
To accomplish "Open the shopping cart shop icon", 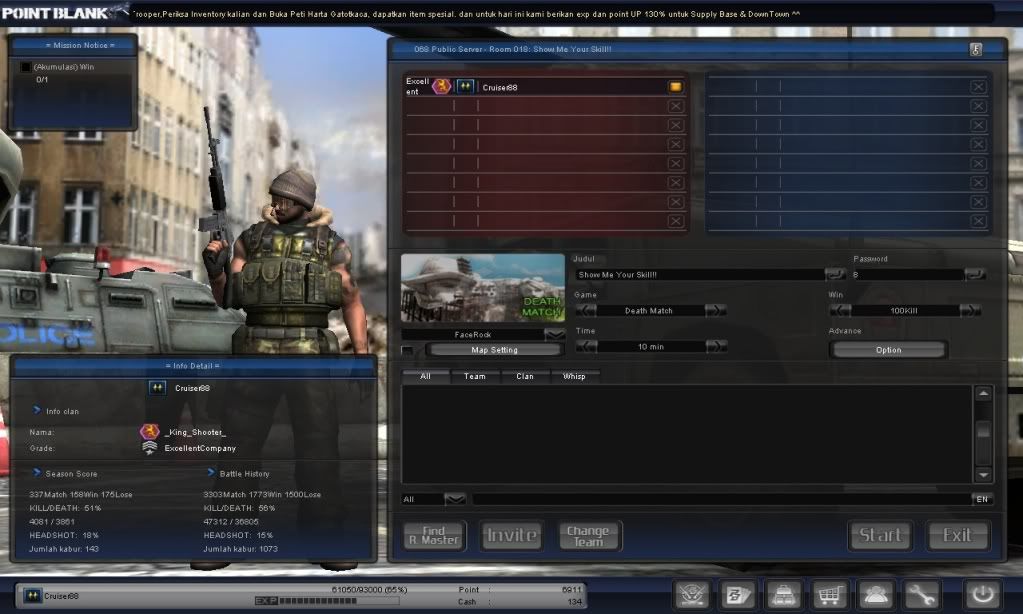I will tap(829, 594).
